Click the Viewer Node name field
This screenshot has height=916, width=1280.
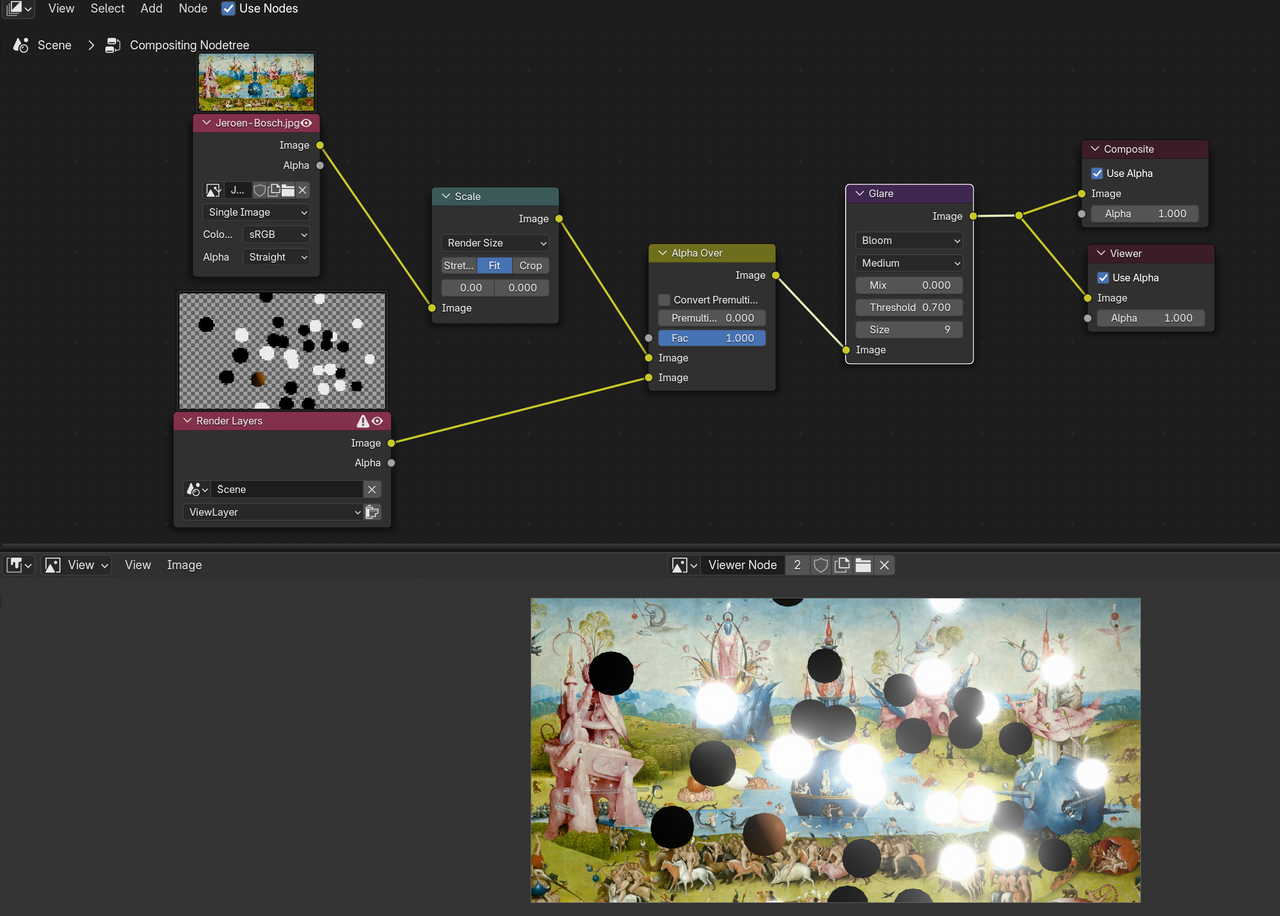(x=742, y=565)
